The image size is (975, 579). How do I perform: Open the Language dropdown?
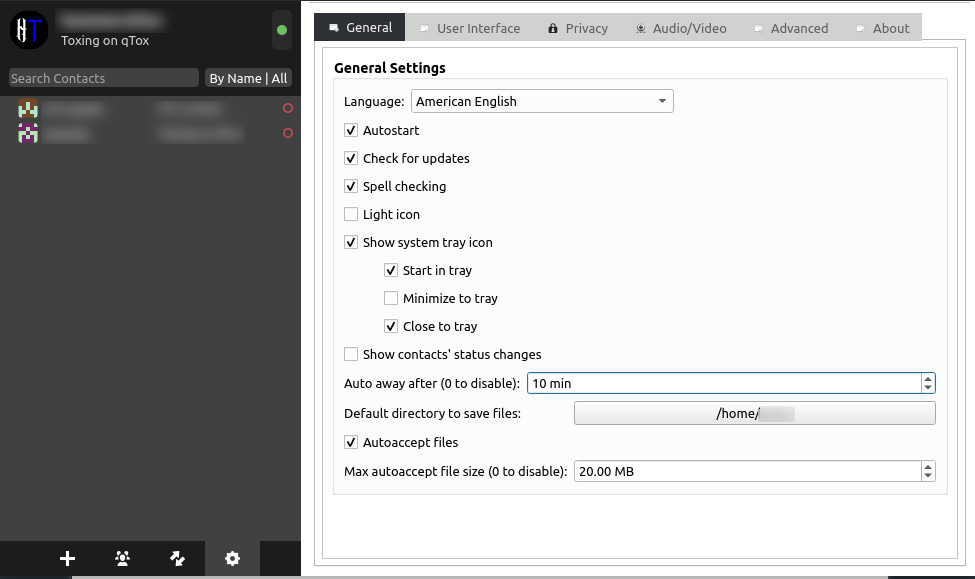tap(542, 101)
